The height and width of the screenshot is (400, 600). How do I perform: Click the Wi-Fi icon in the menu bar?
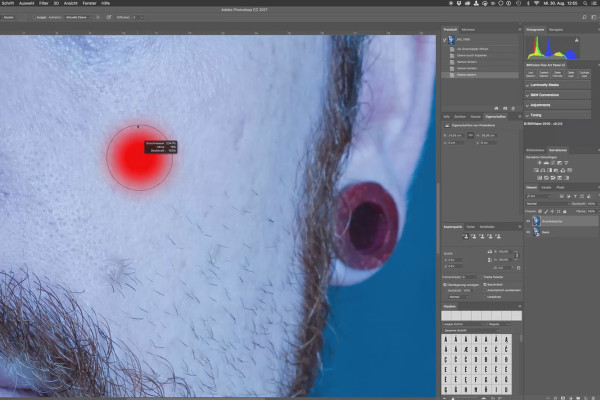536,3
